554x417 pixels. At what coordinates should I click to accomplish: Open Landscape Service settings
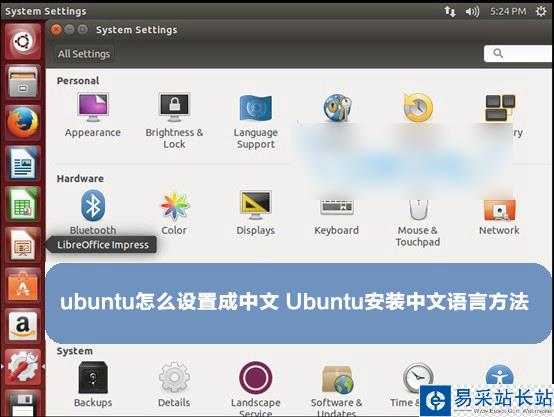(255, 388)
